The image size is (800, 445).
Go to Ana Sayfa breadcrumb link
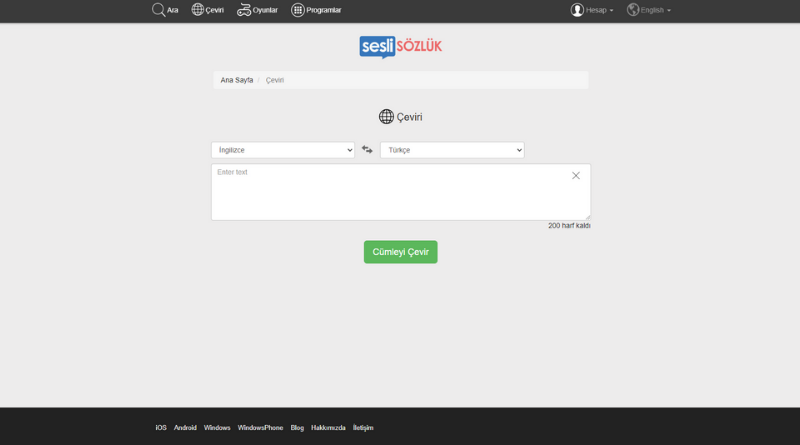pyautogui.click(x=237, y=80)
